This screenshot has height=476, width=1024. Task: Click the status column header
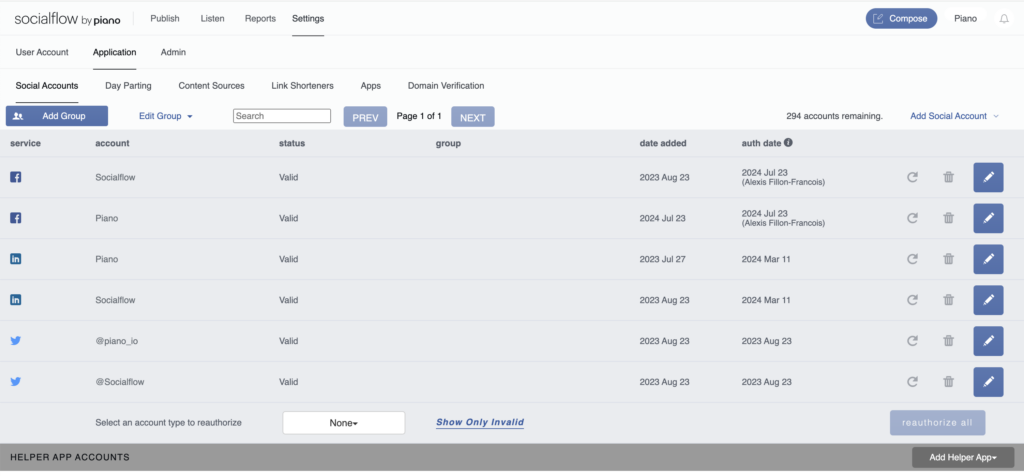[x=292, y=143]
